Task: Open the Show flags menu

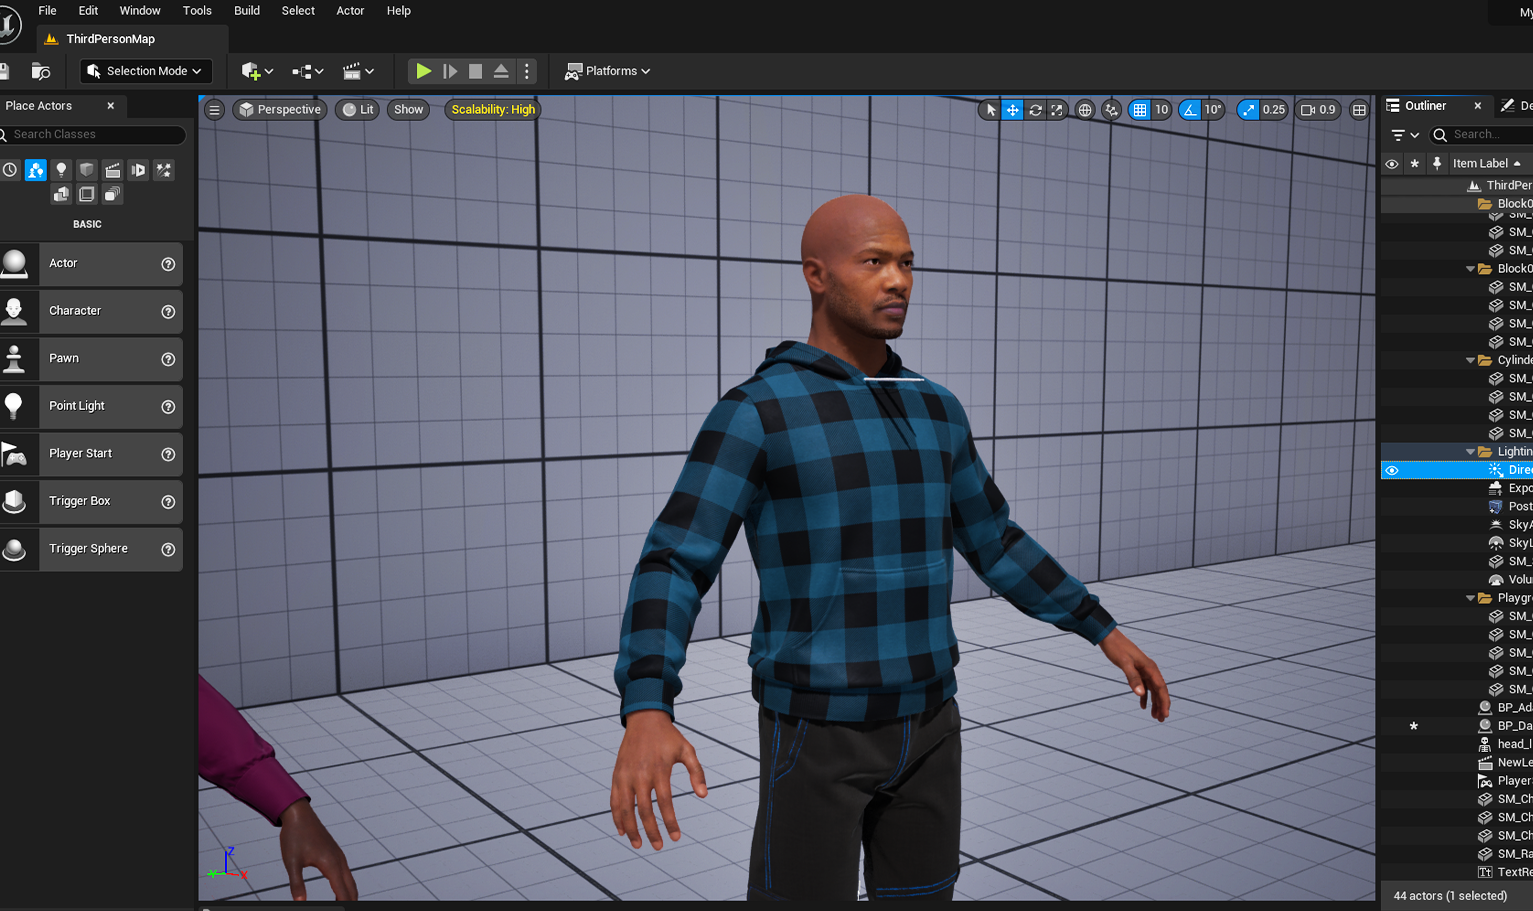Action: [408, 110]
